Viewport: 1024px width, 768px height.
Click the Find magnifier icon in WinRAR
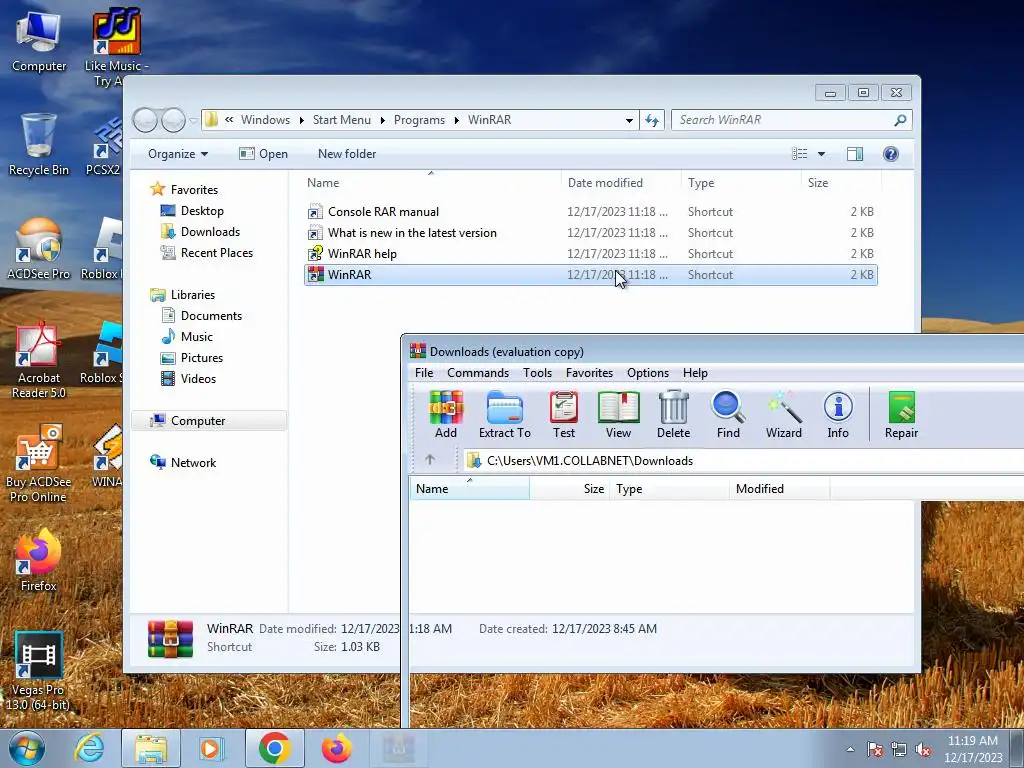(x=728, y=414)
